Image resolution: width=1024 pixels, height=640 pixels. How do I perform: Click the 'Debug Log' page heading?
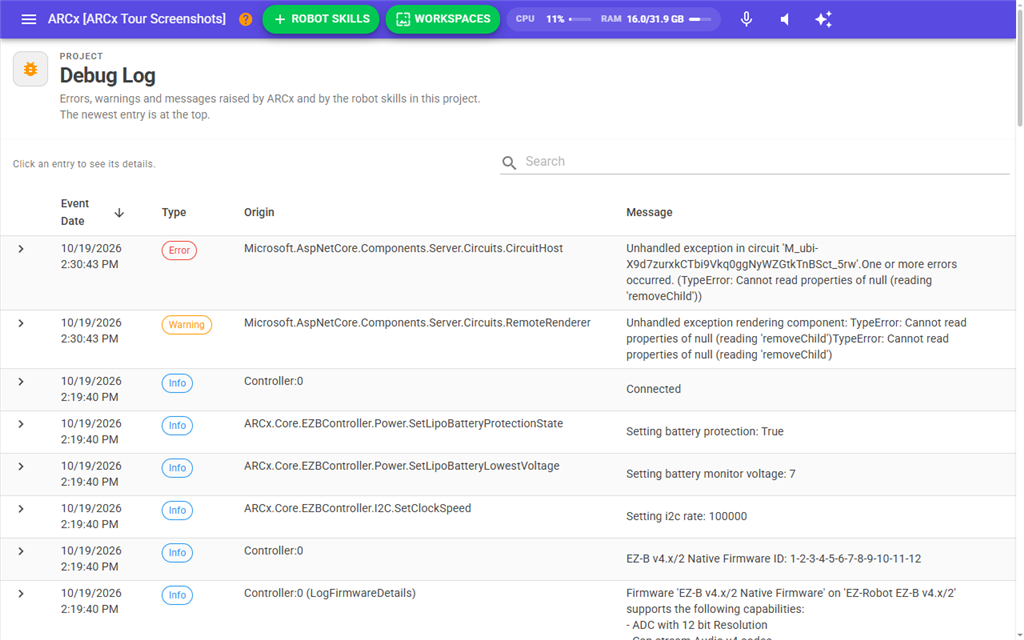click(107, 76)
